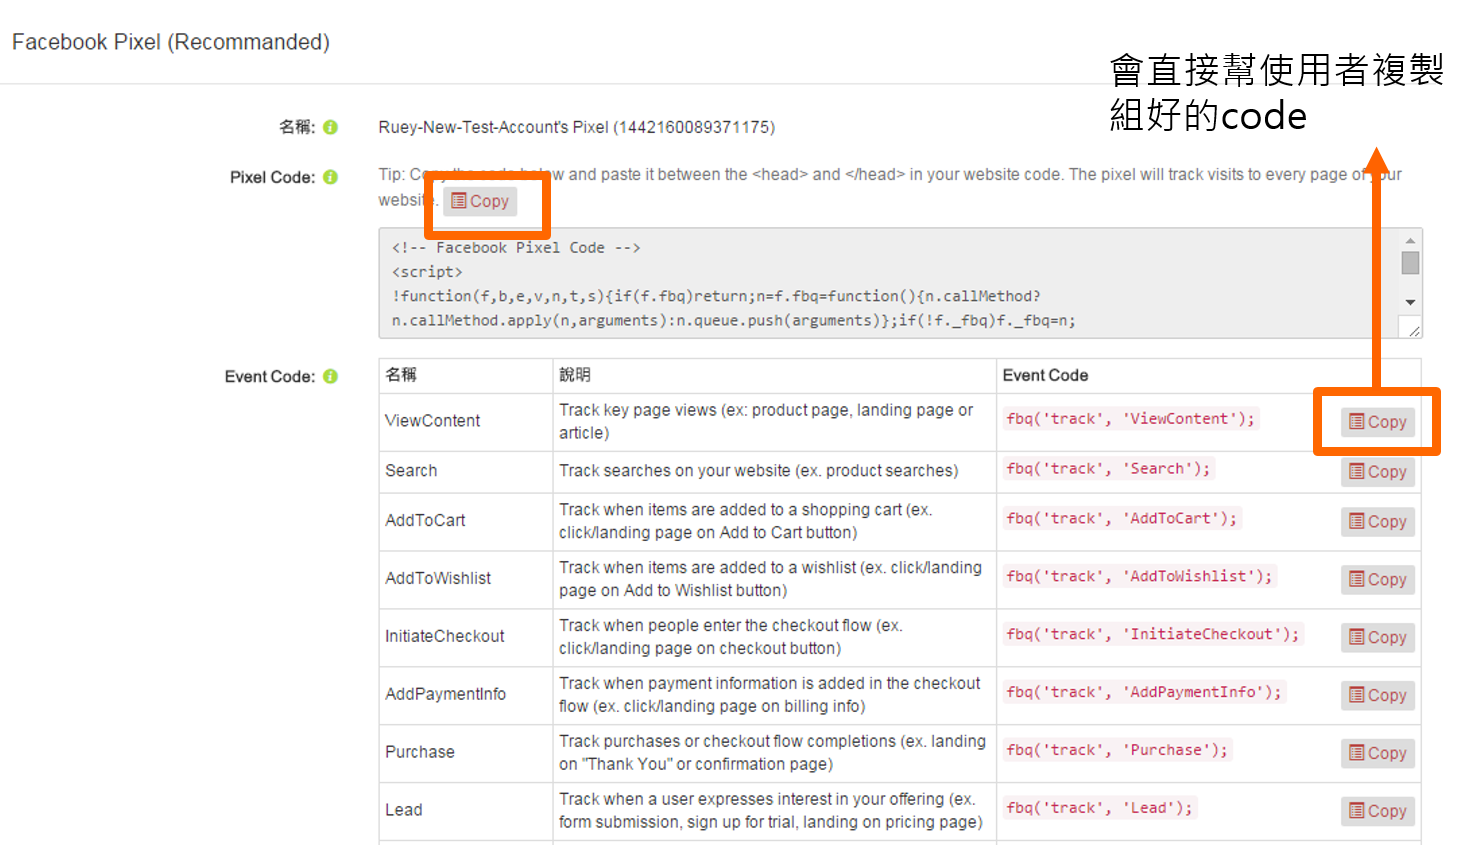Click the fbq ViewContent code snippet

(x=1130, y=419)
